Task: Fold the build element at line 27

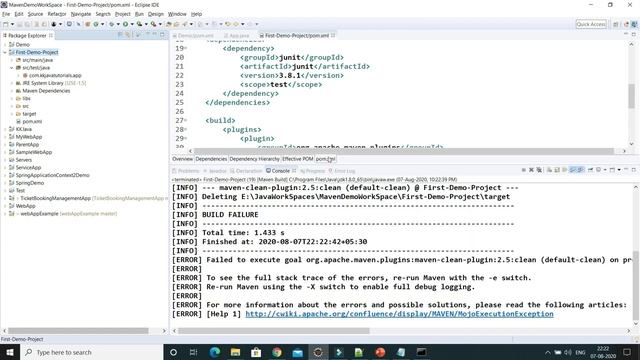Action: point(186,120)
